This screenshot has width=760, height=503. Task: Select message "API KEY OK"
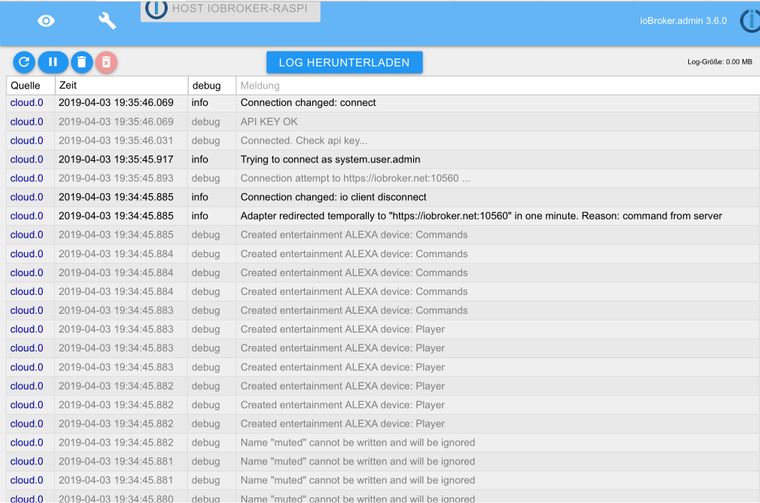tap(269, 122)
